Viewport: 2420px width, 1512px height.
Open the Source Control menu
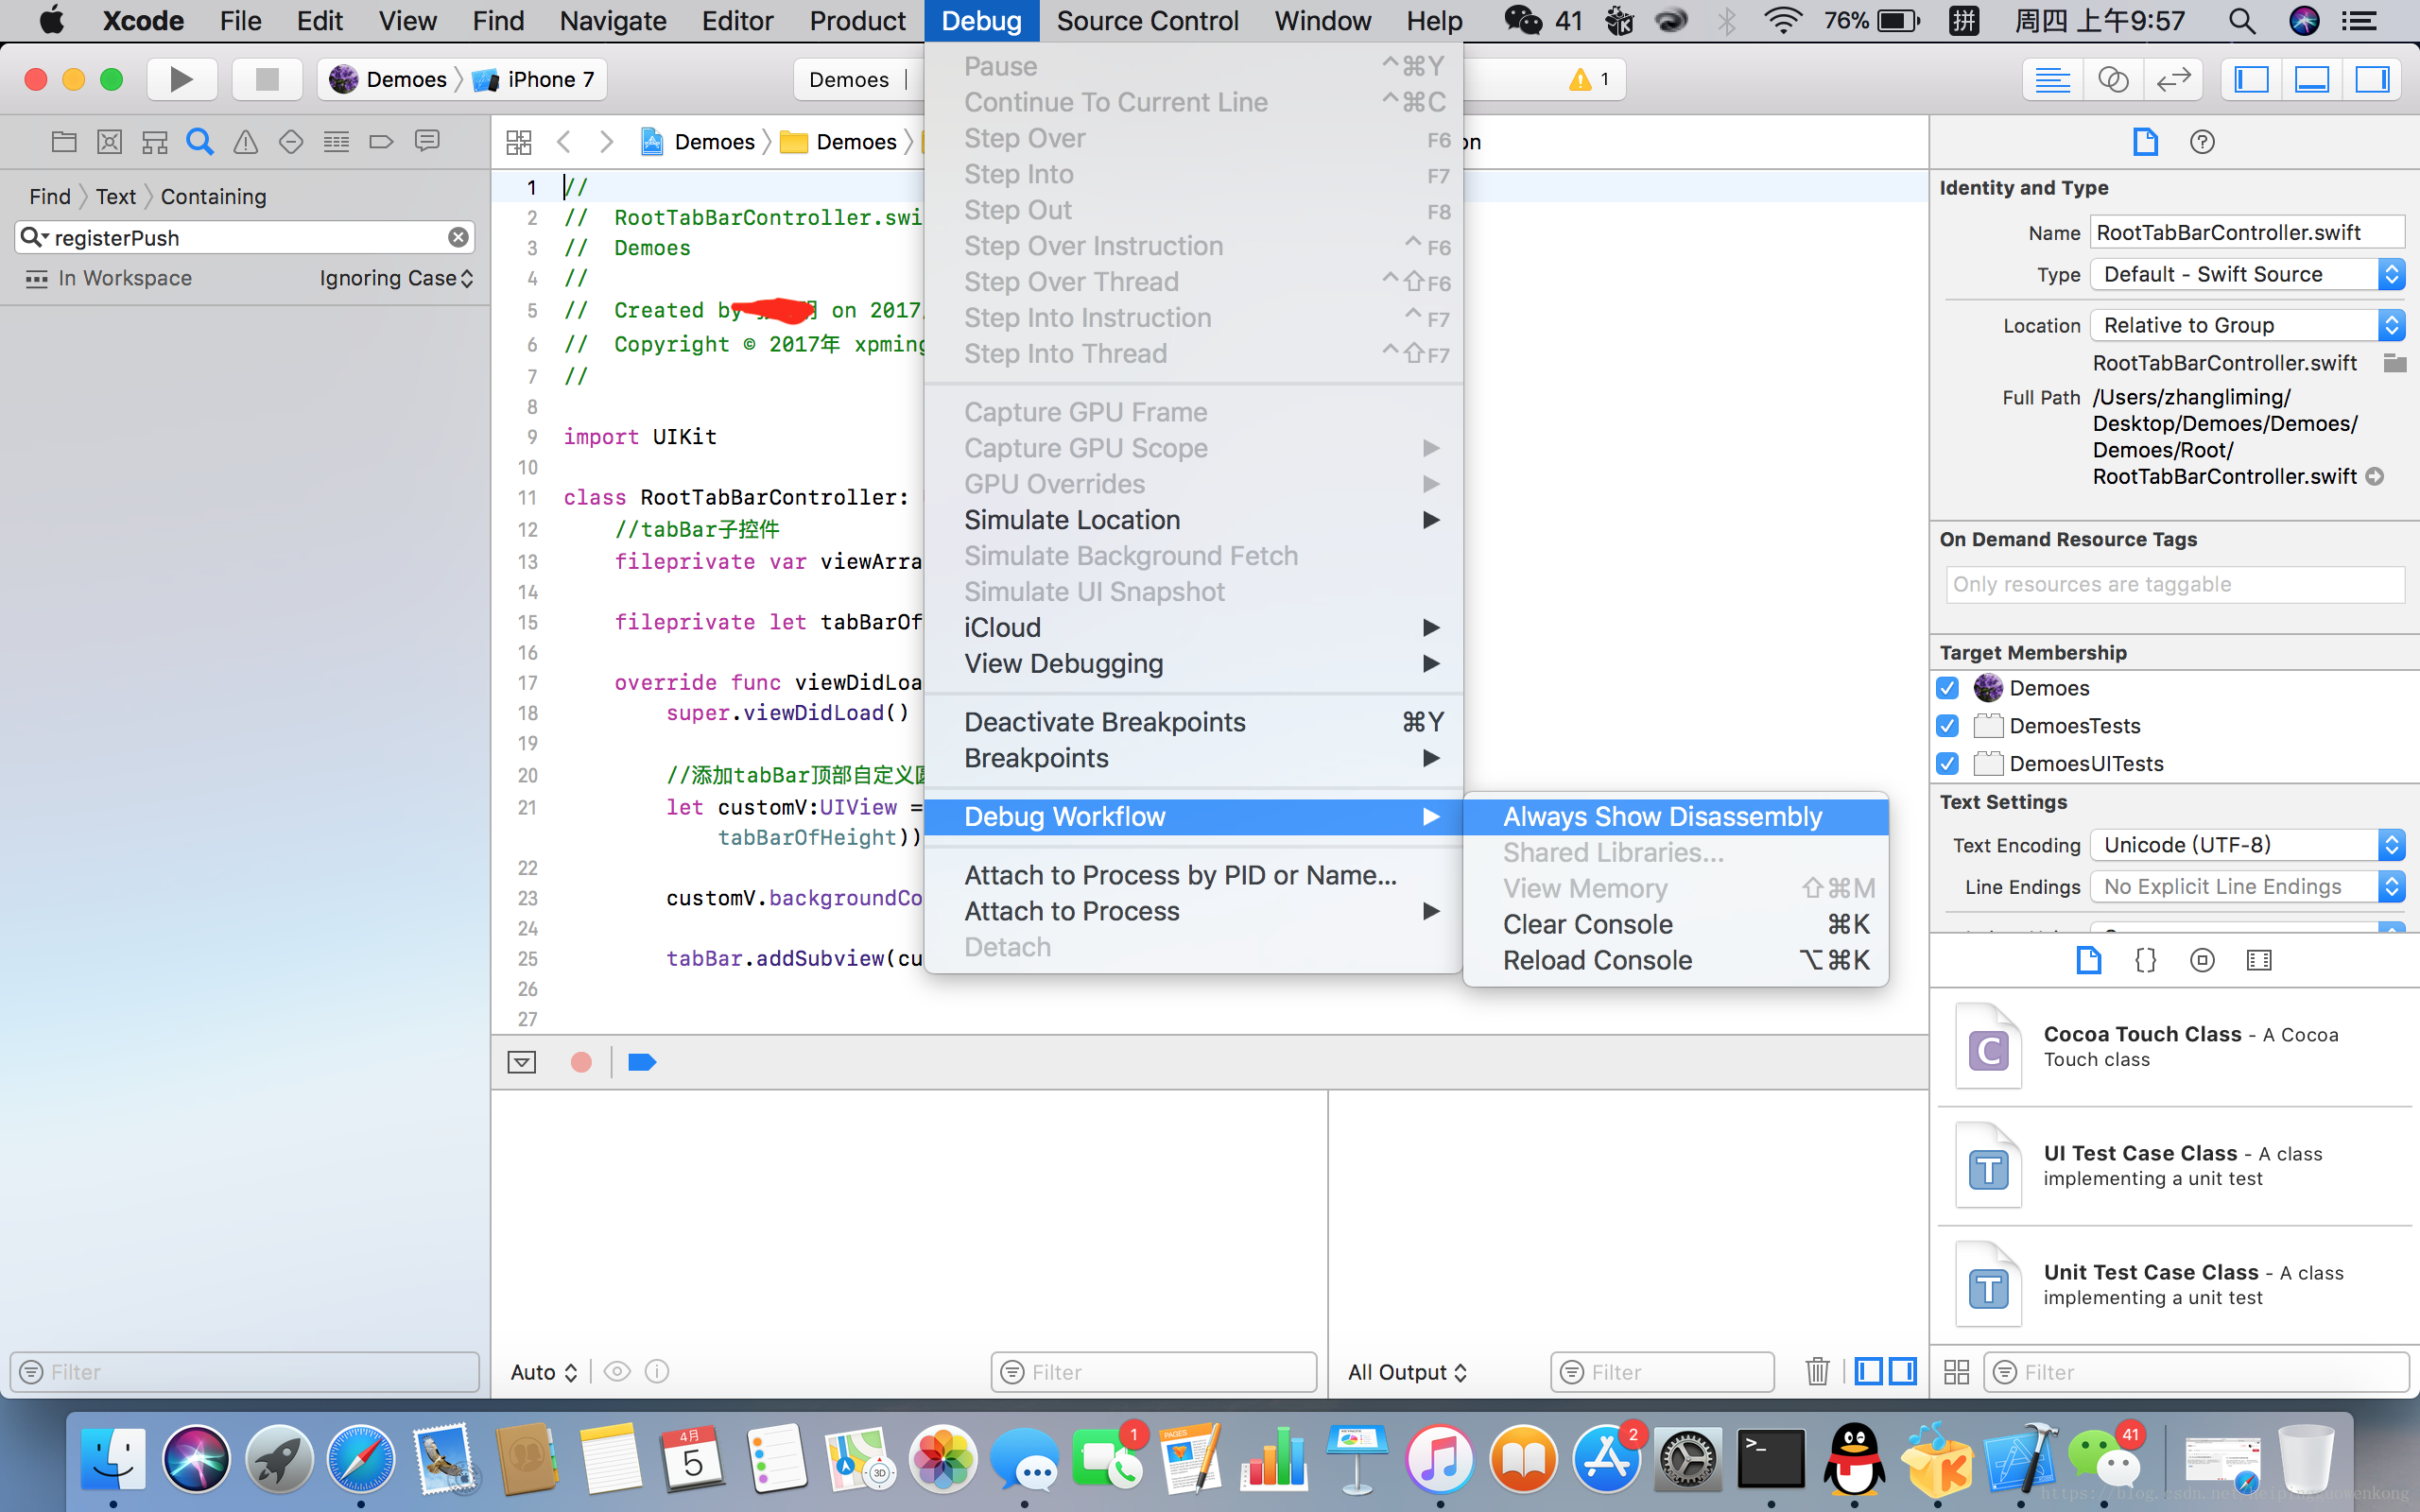point(1147,21)
